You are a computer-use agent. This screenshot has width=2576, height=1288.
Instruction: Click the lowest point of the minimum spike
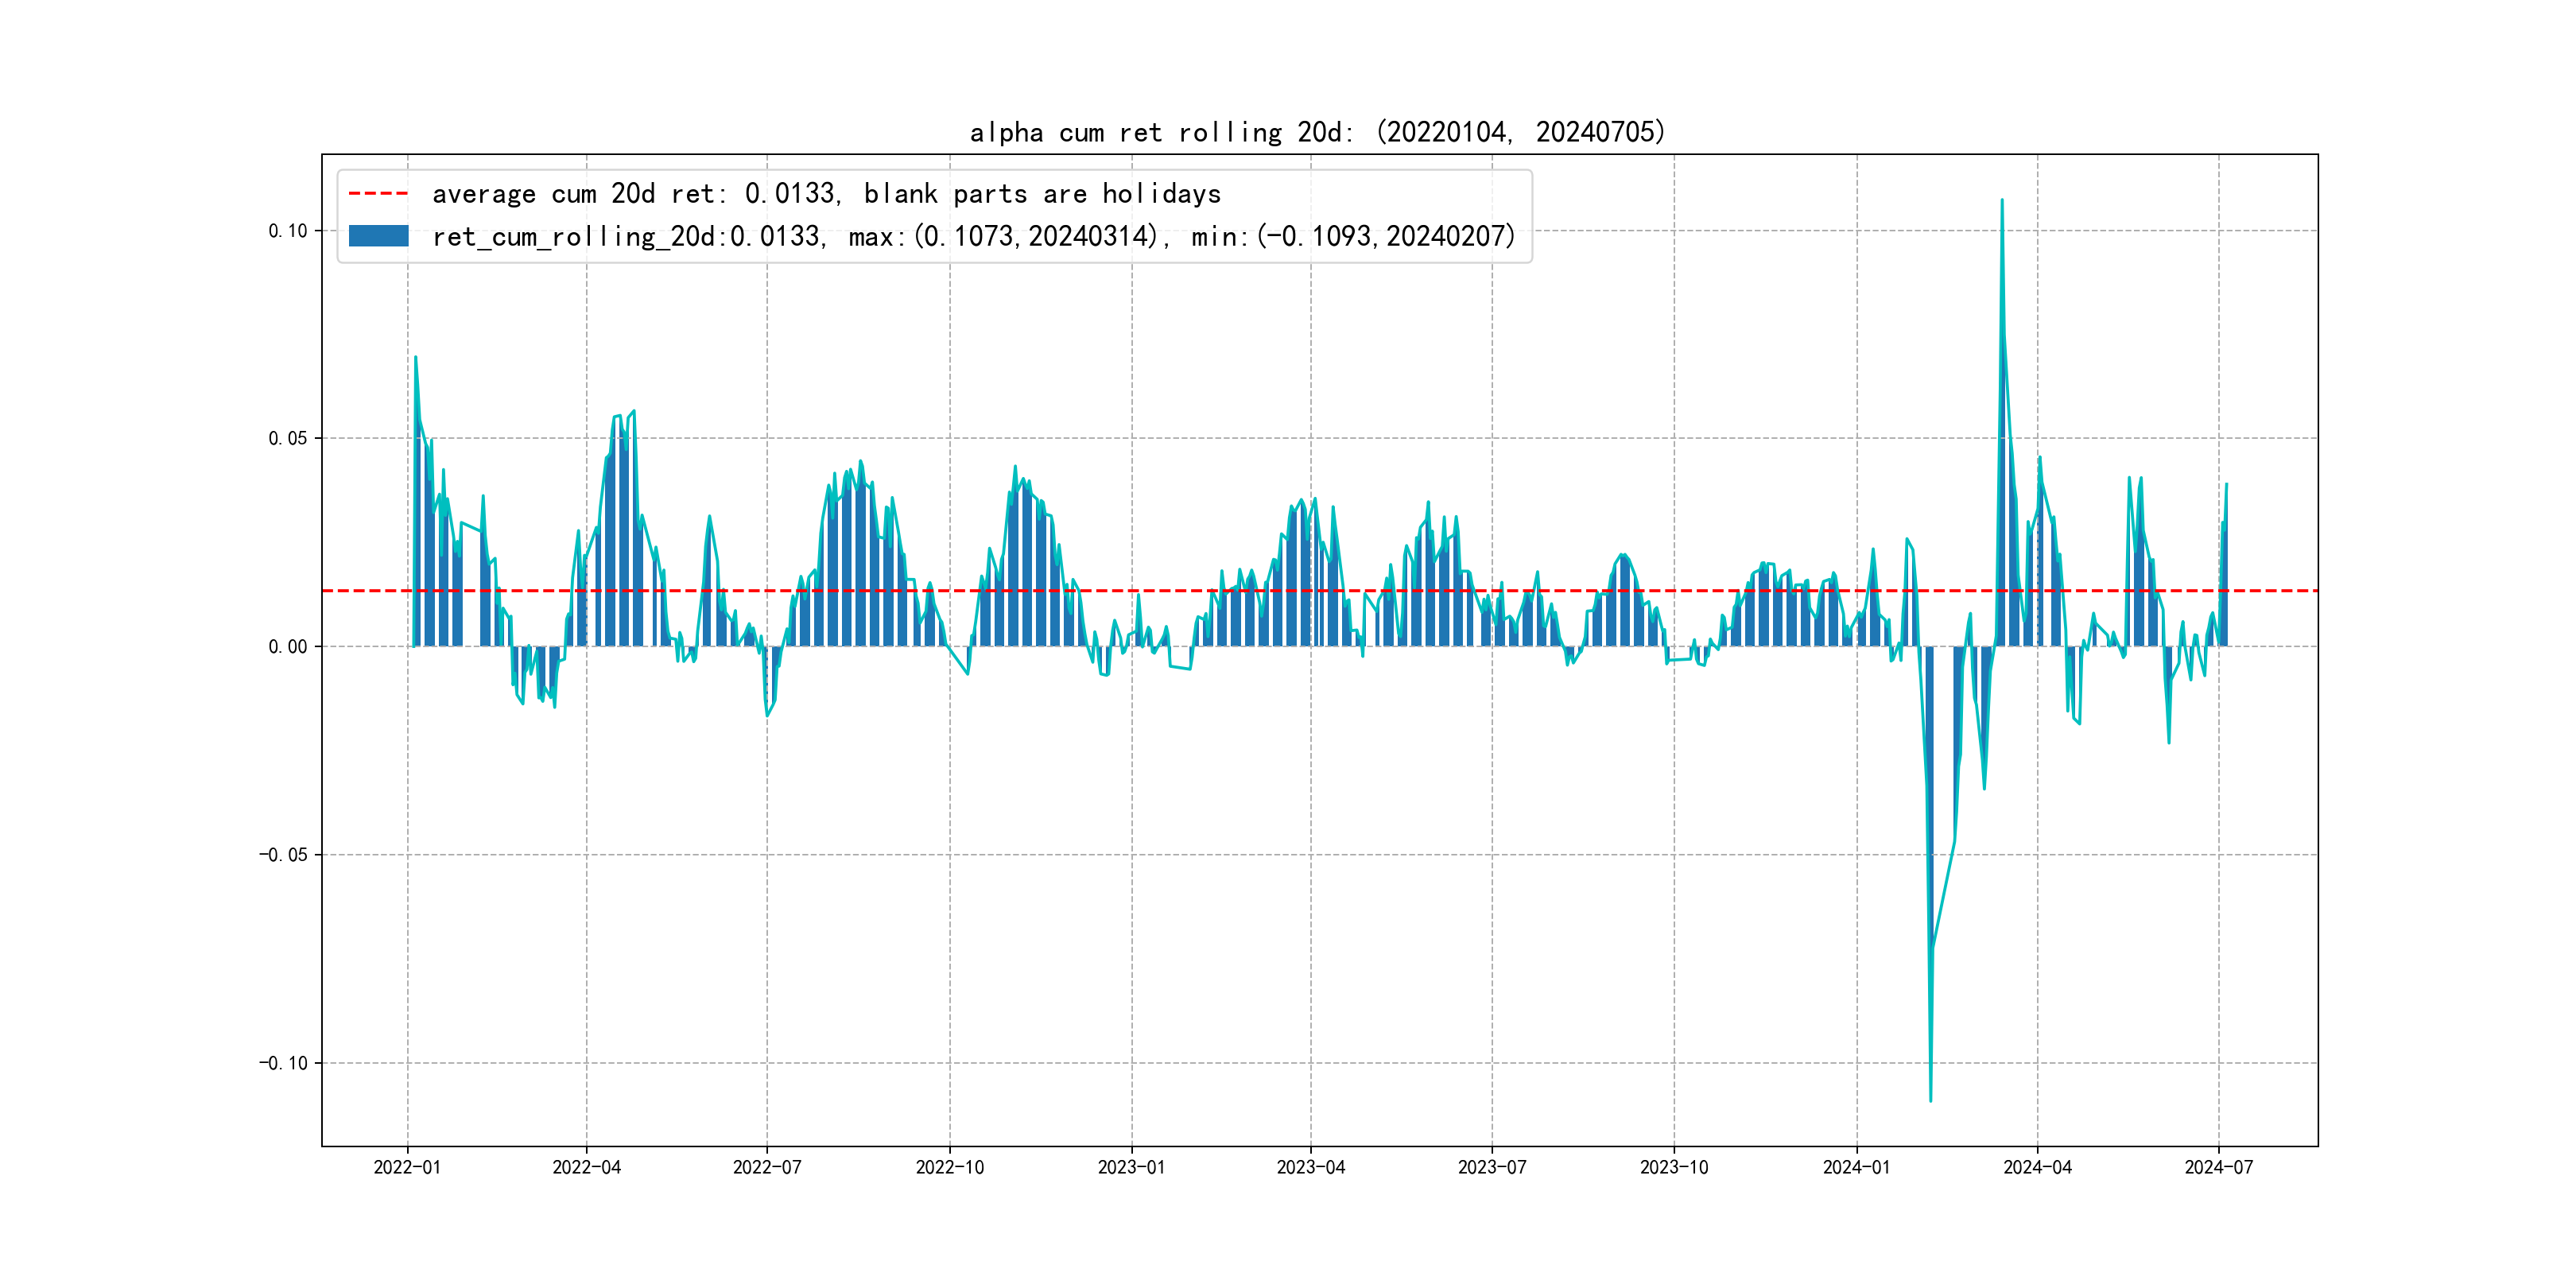pyautogui.click(x=1930, y=1100)
